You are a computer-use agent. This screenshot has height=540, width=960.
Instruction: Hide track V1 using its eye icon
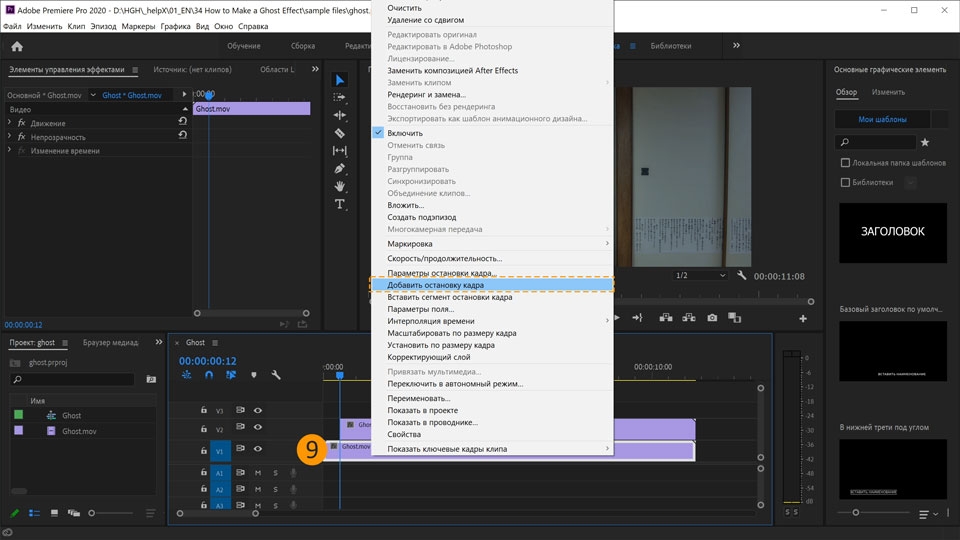258,450
